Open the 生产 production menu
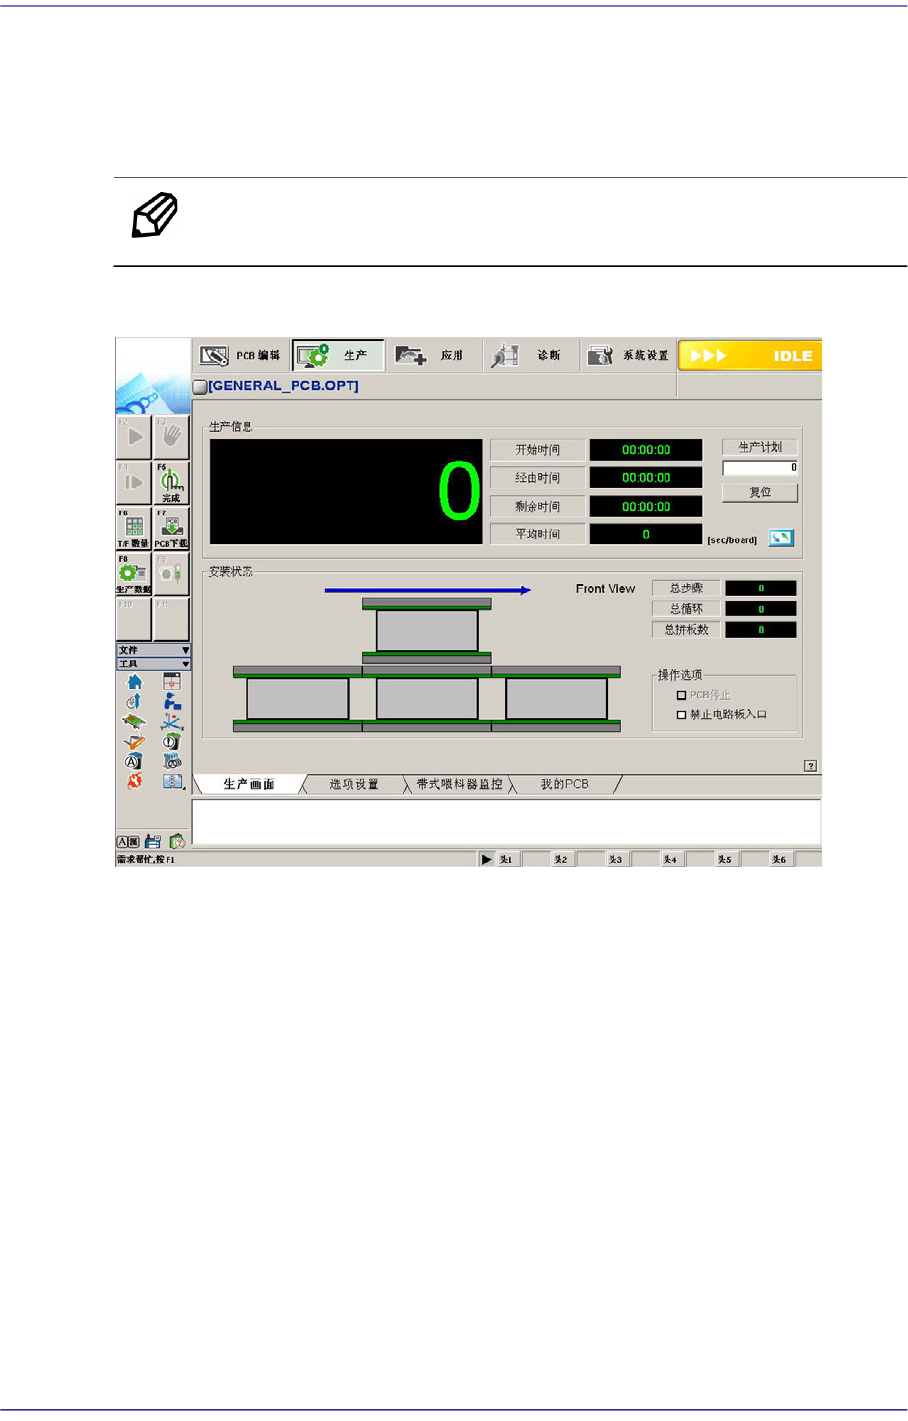 338,355
